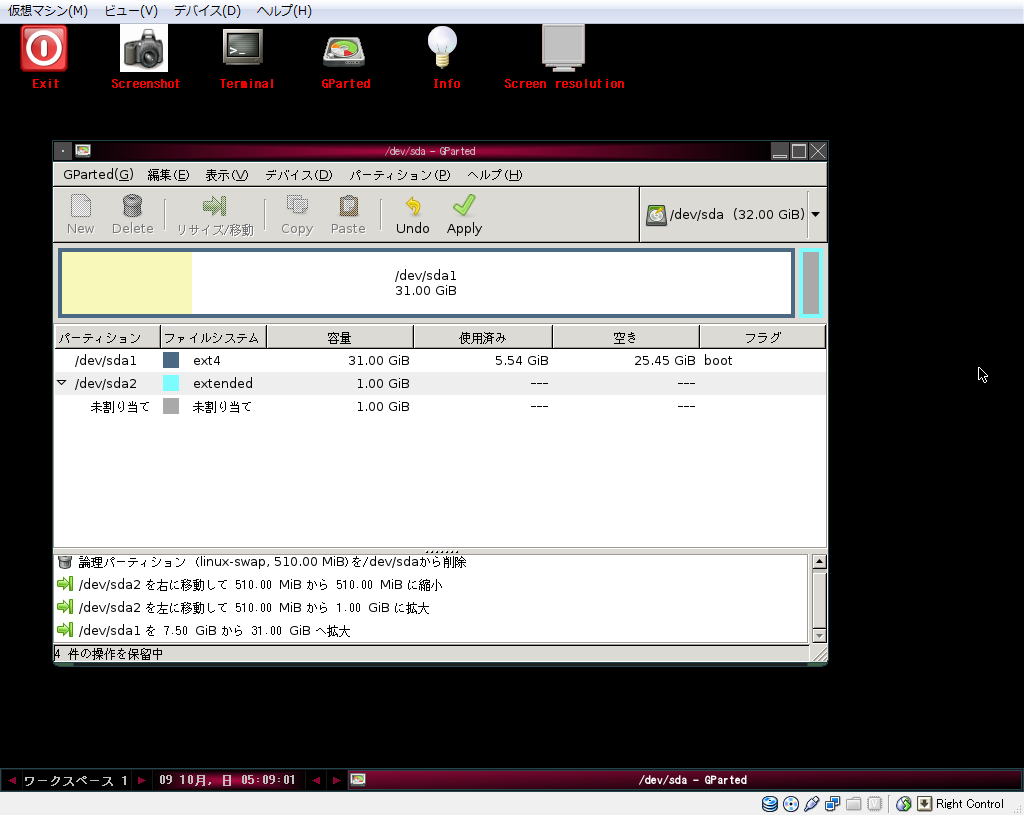Select the /dev/sda1 block in disk graphic

tap(426, 283)
